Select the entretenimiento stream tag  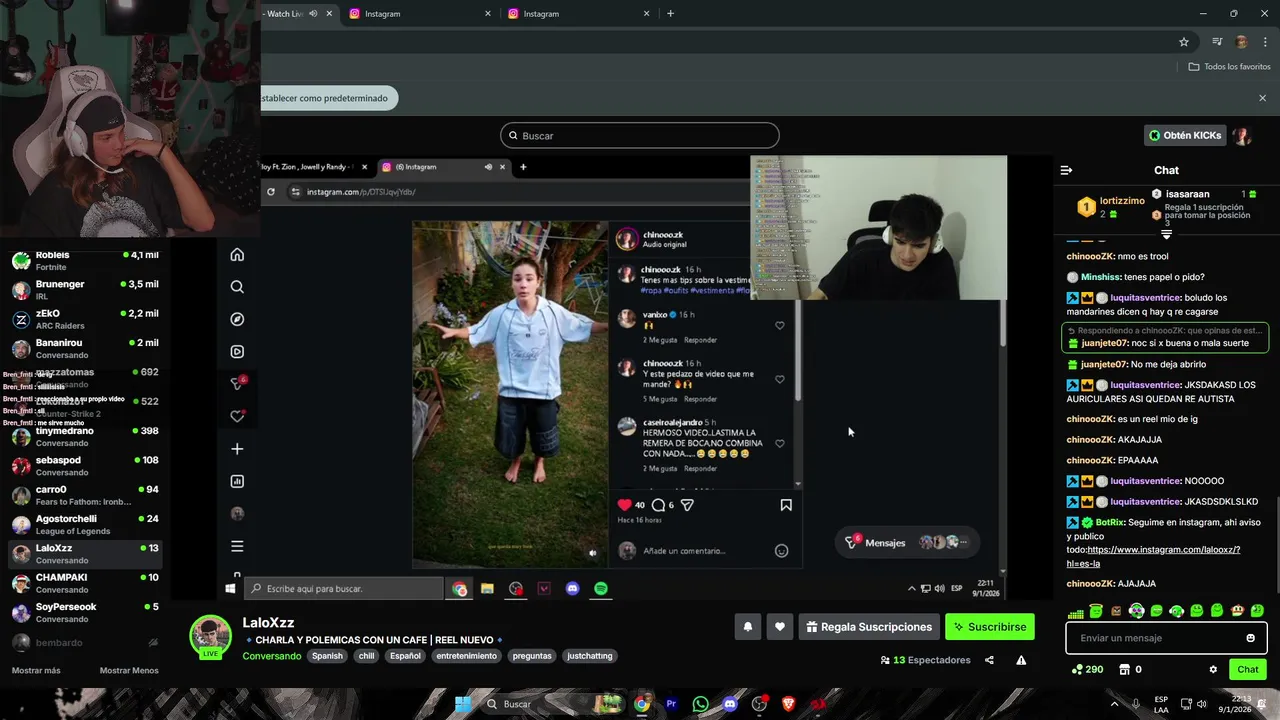[x=466, y=656]
